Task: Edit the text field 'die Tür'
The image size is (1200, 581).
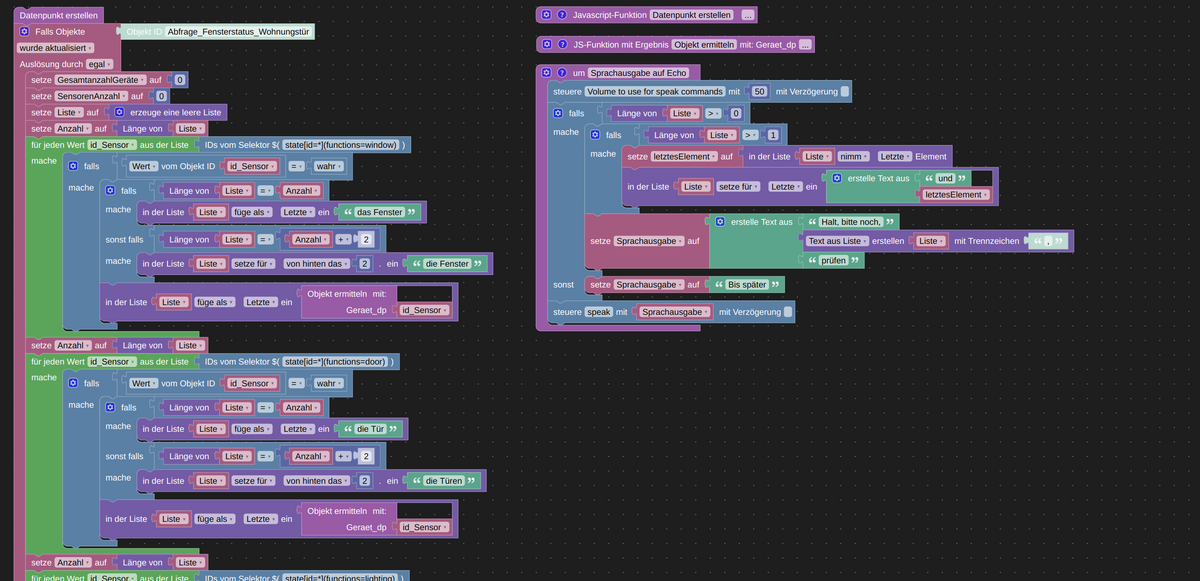Action: 372,429
